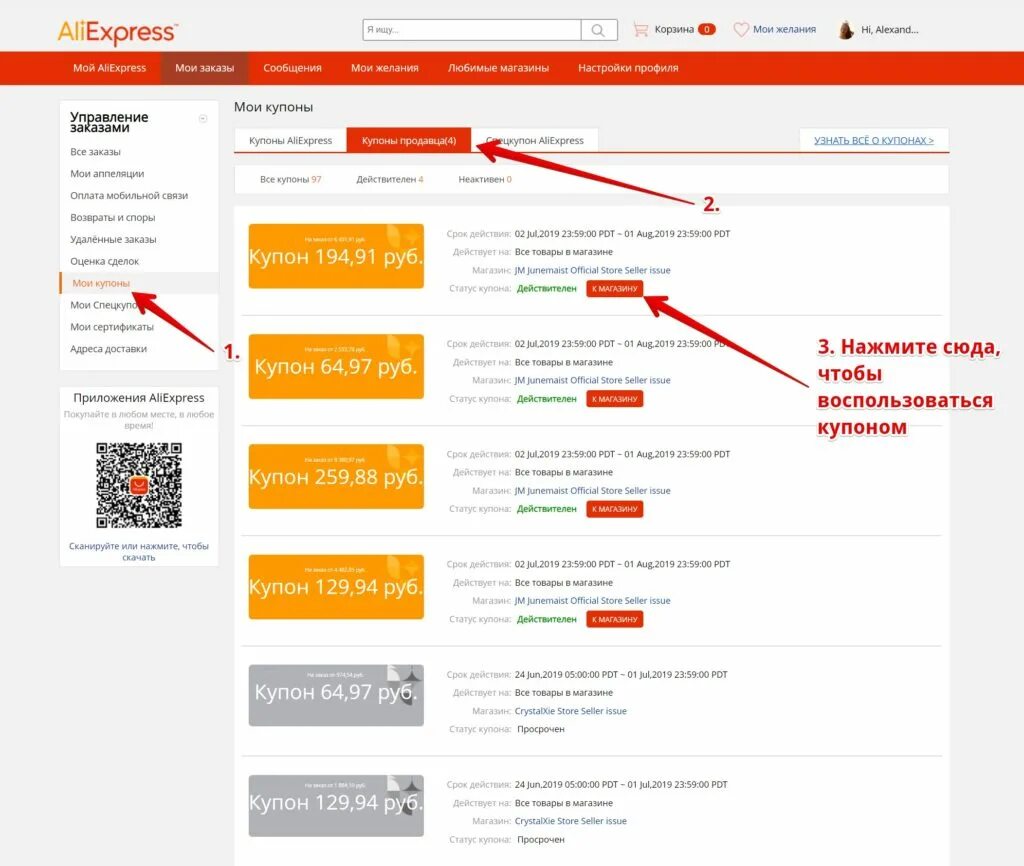Open Мои желания in the header
This screenshot has height=866, width=1024.
(784, 29)
